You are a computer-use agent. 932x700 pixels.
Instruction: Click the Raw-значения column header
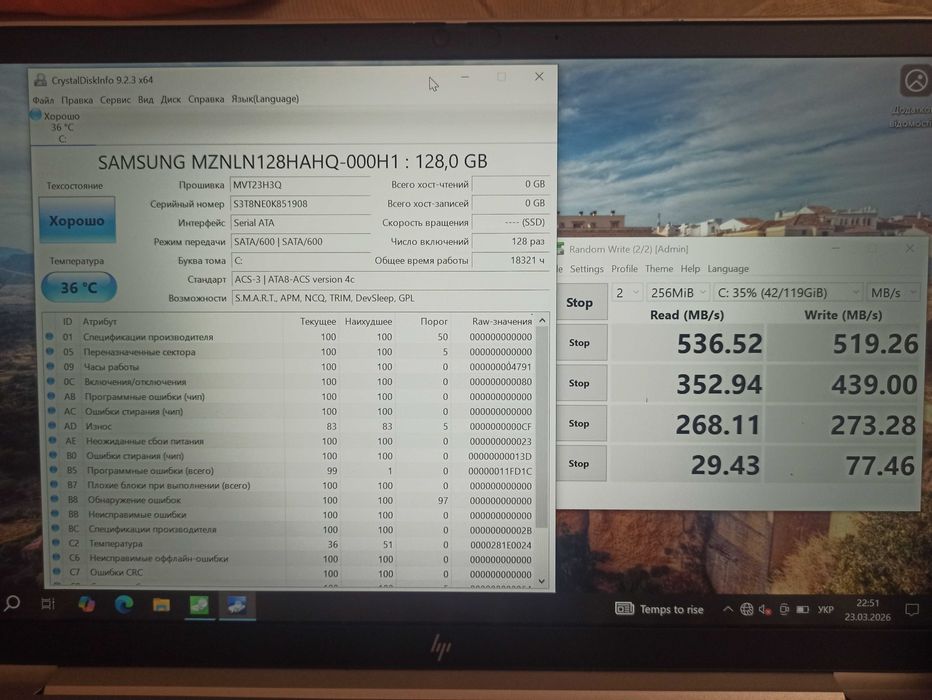coord(502,321)
